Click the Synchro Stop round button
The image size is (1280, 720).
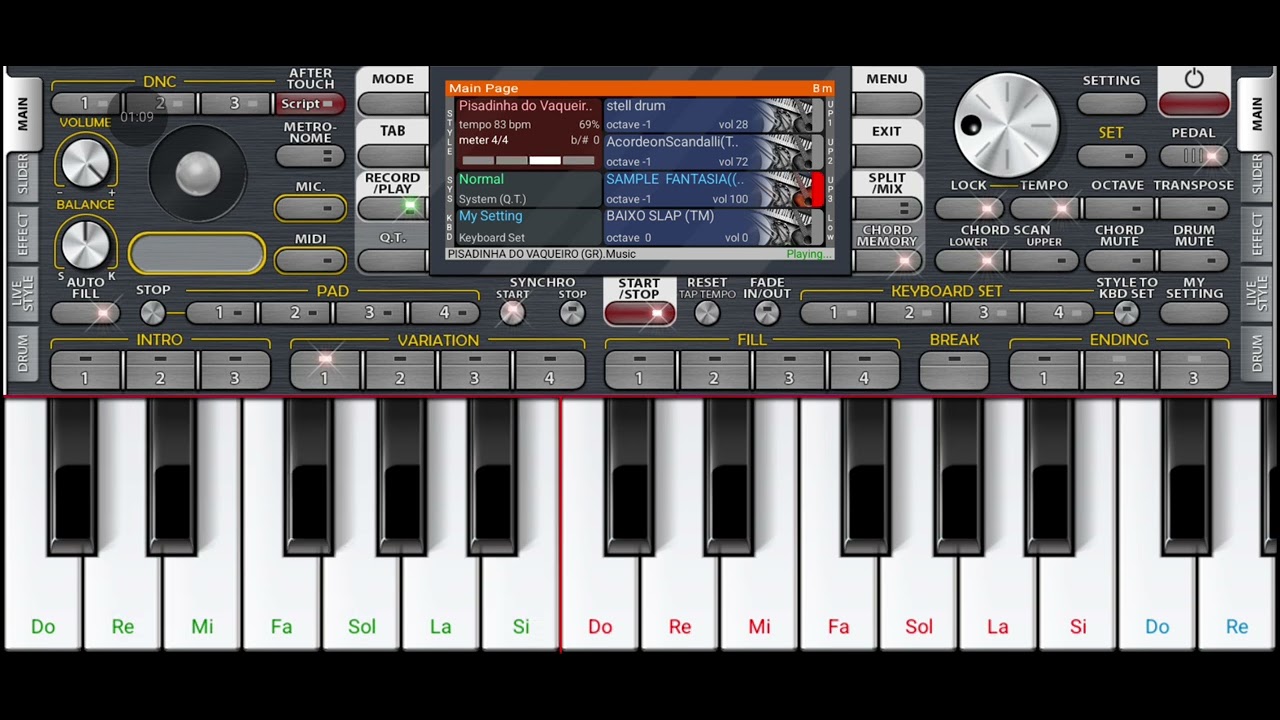click(x=572, y=313)
